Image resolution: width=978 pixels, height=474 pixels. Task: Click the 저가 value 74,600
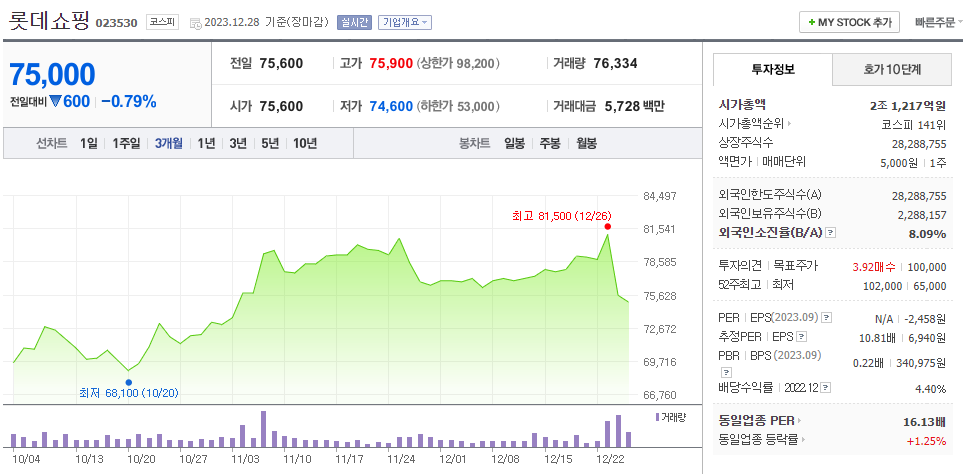391,107
